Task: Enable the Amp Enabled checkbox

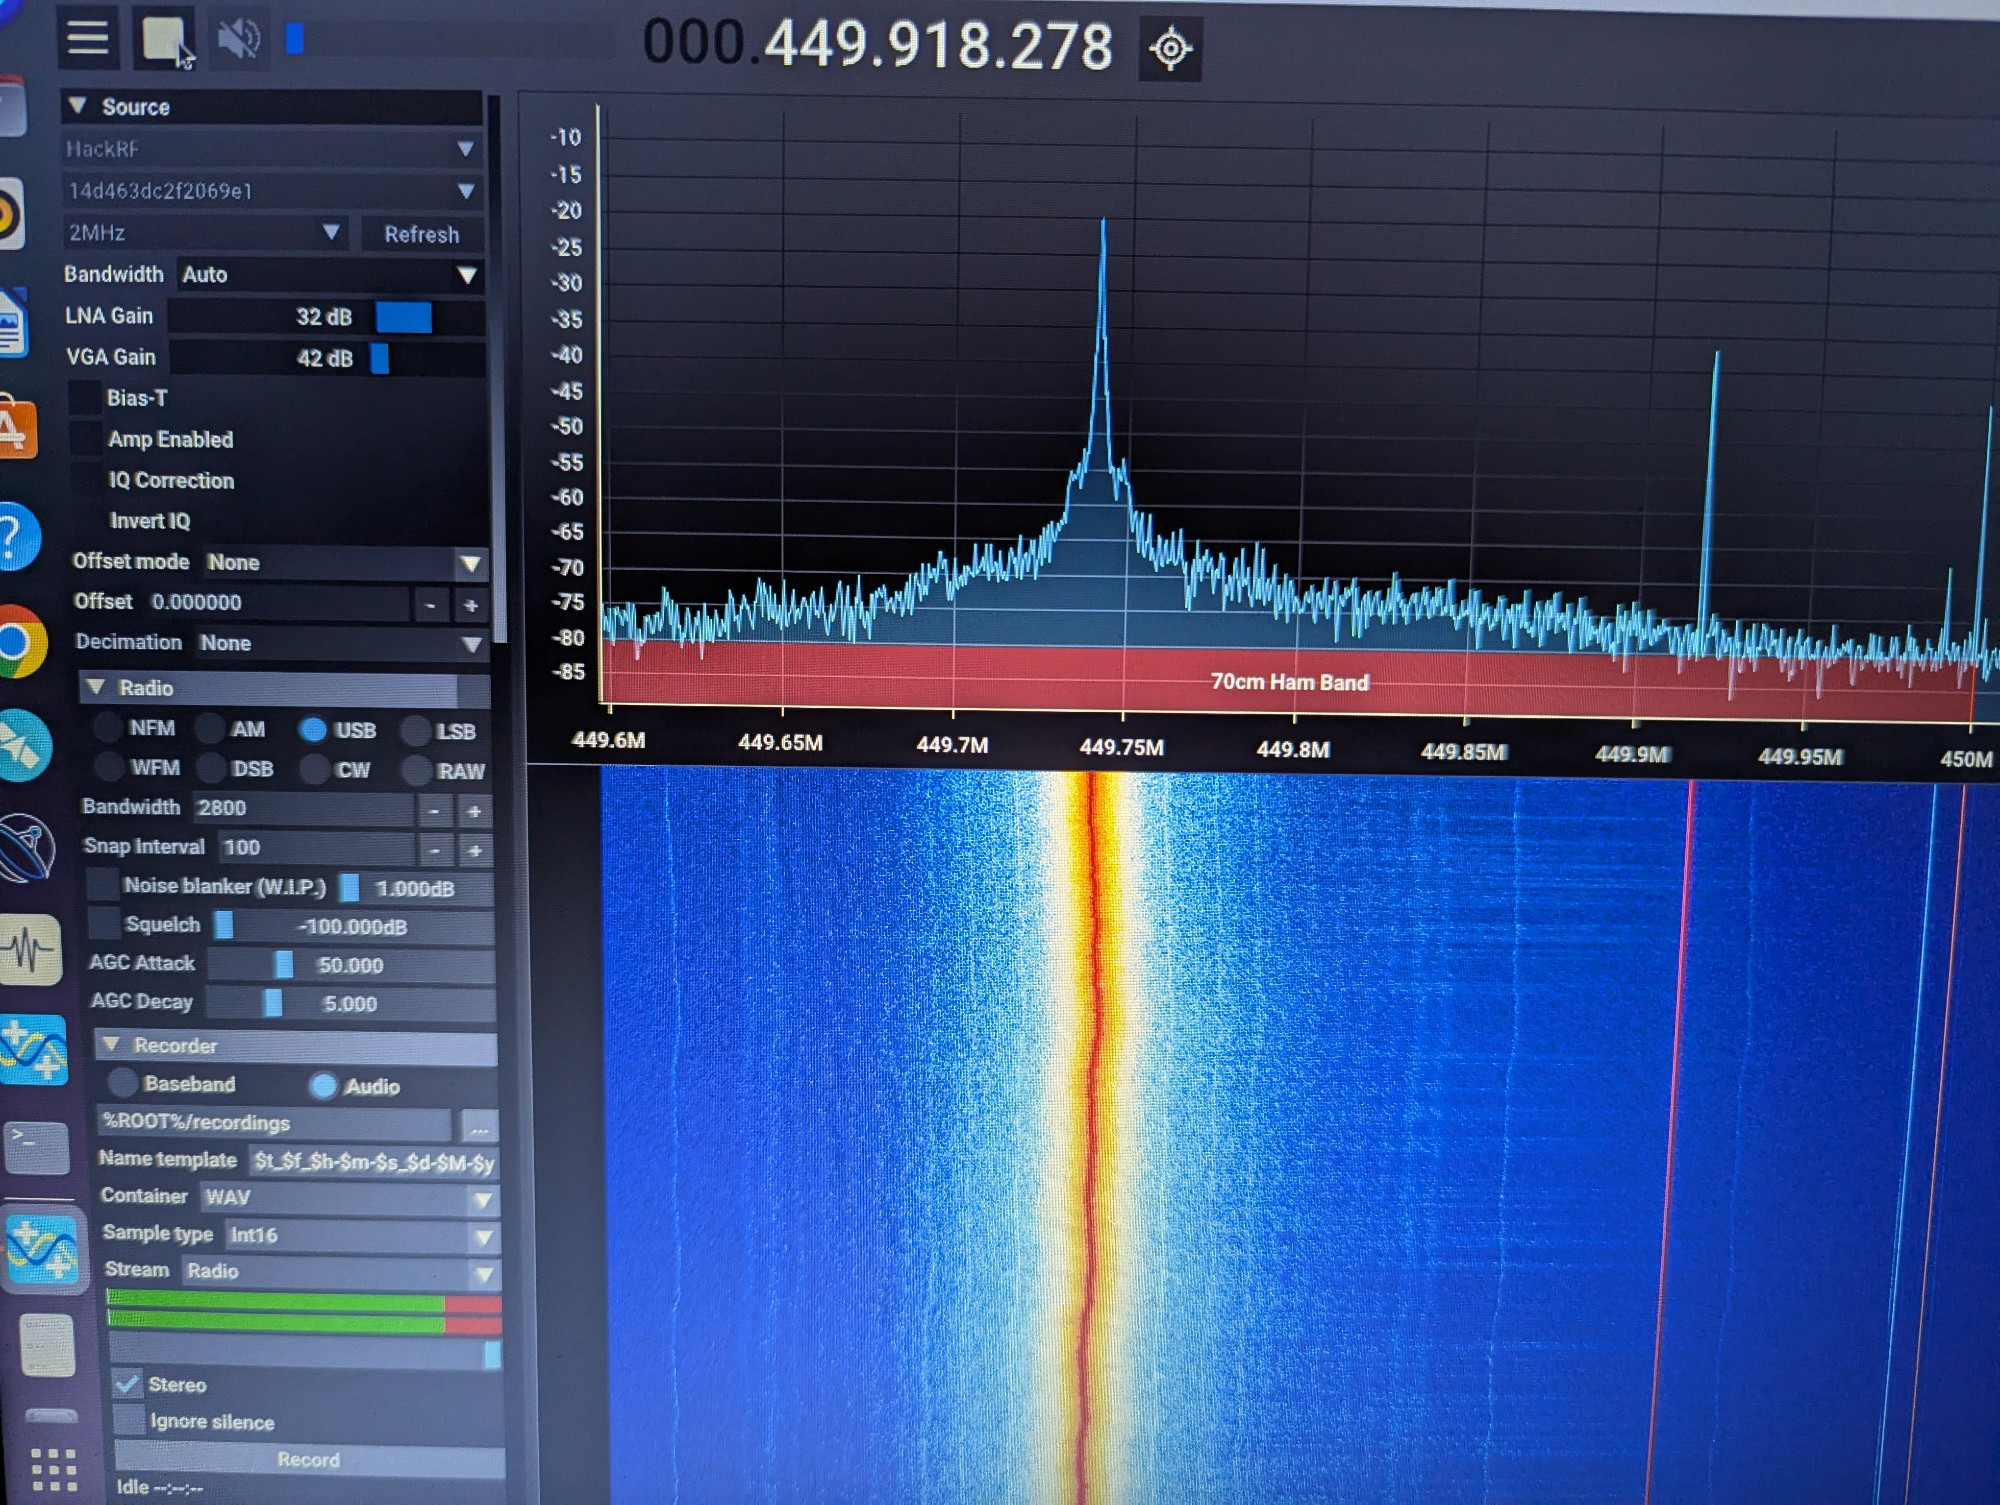Action: (x=86, y=439)
